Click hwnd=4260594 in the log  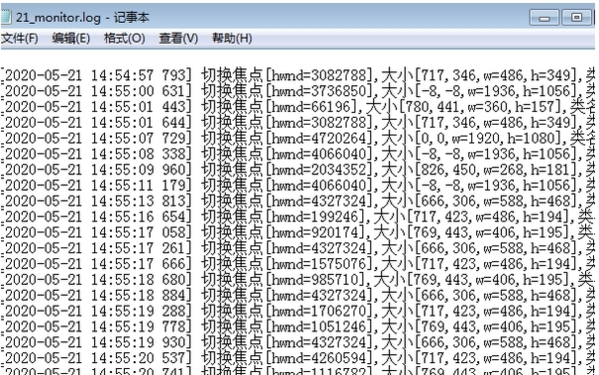[x=320, y=358]
